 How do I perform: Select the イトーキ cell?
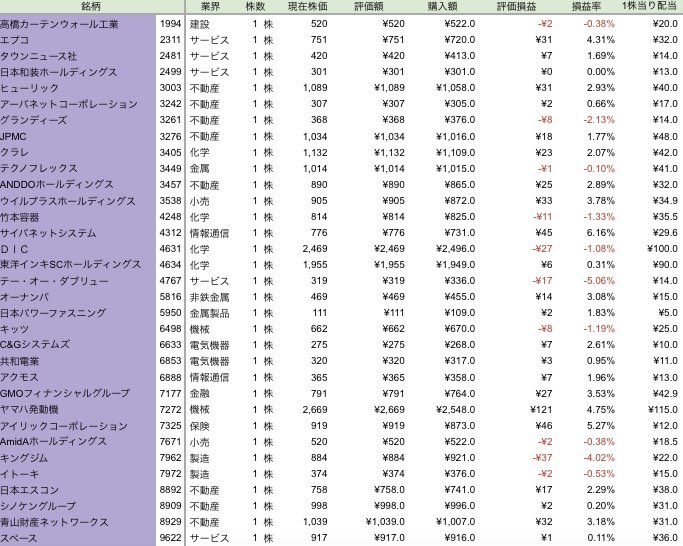coord(19,474)
